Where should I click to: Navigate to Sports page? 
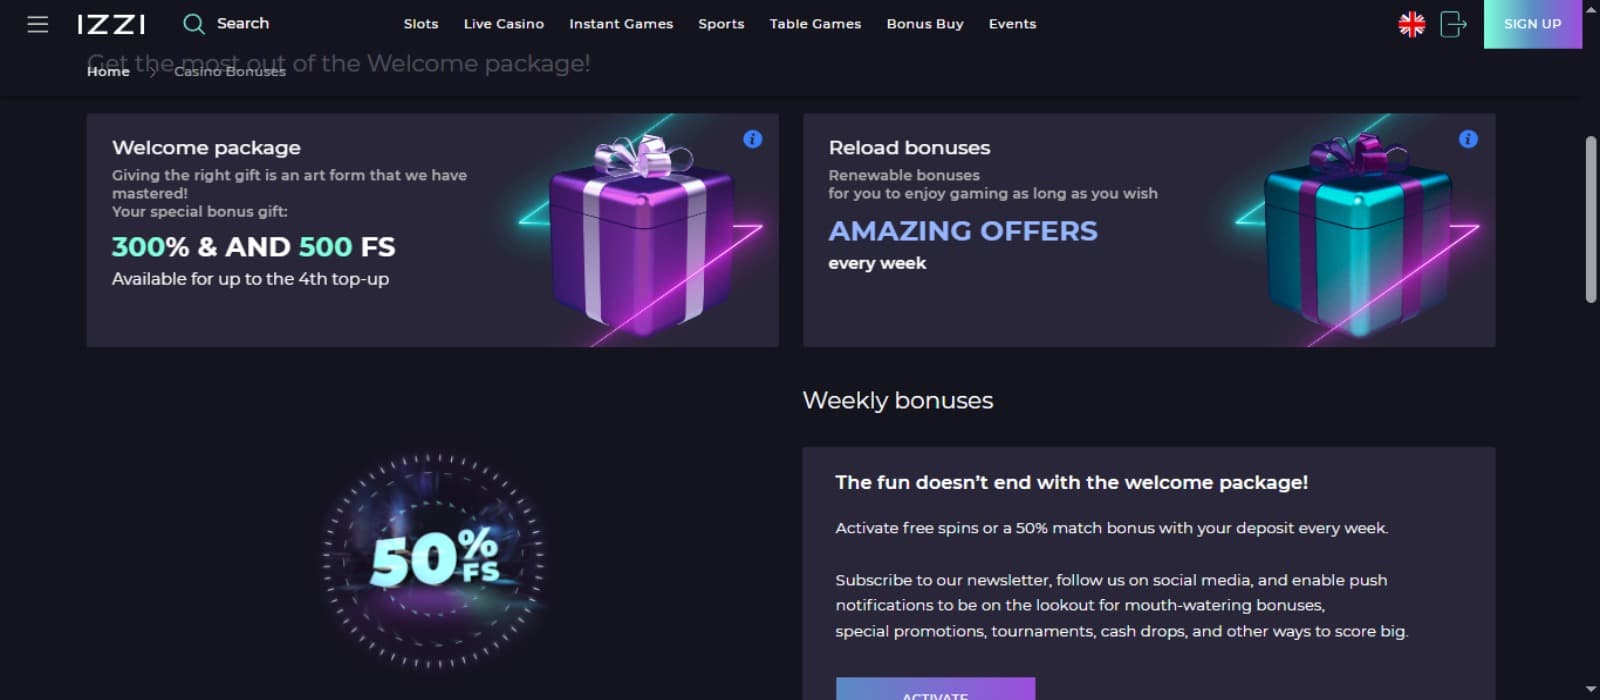coord(721,24)
